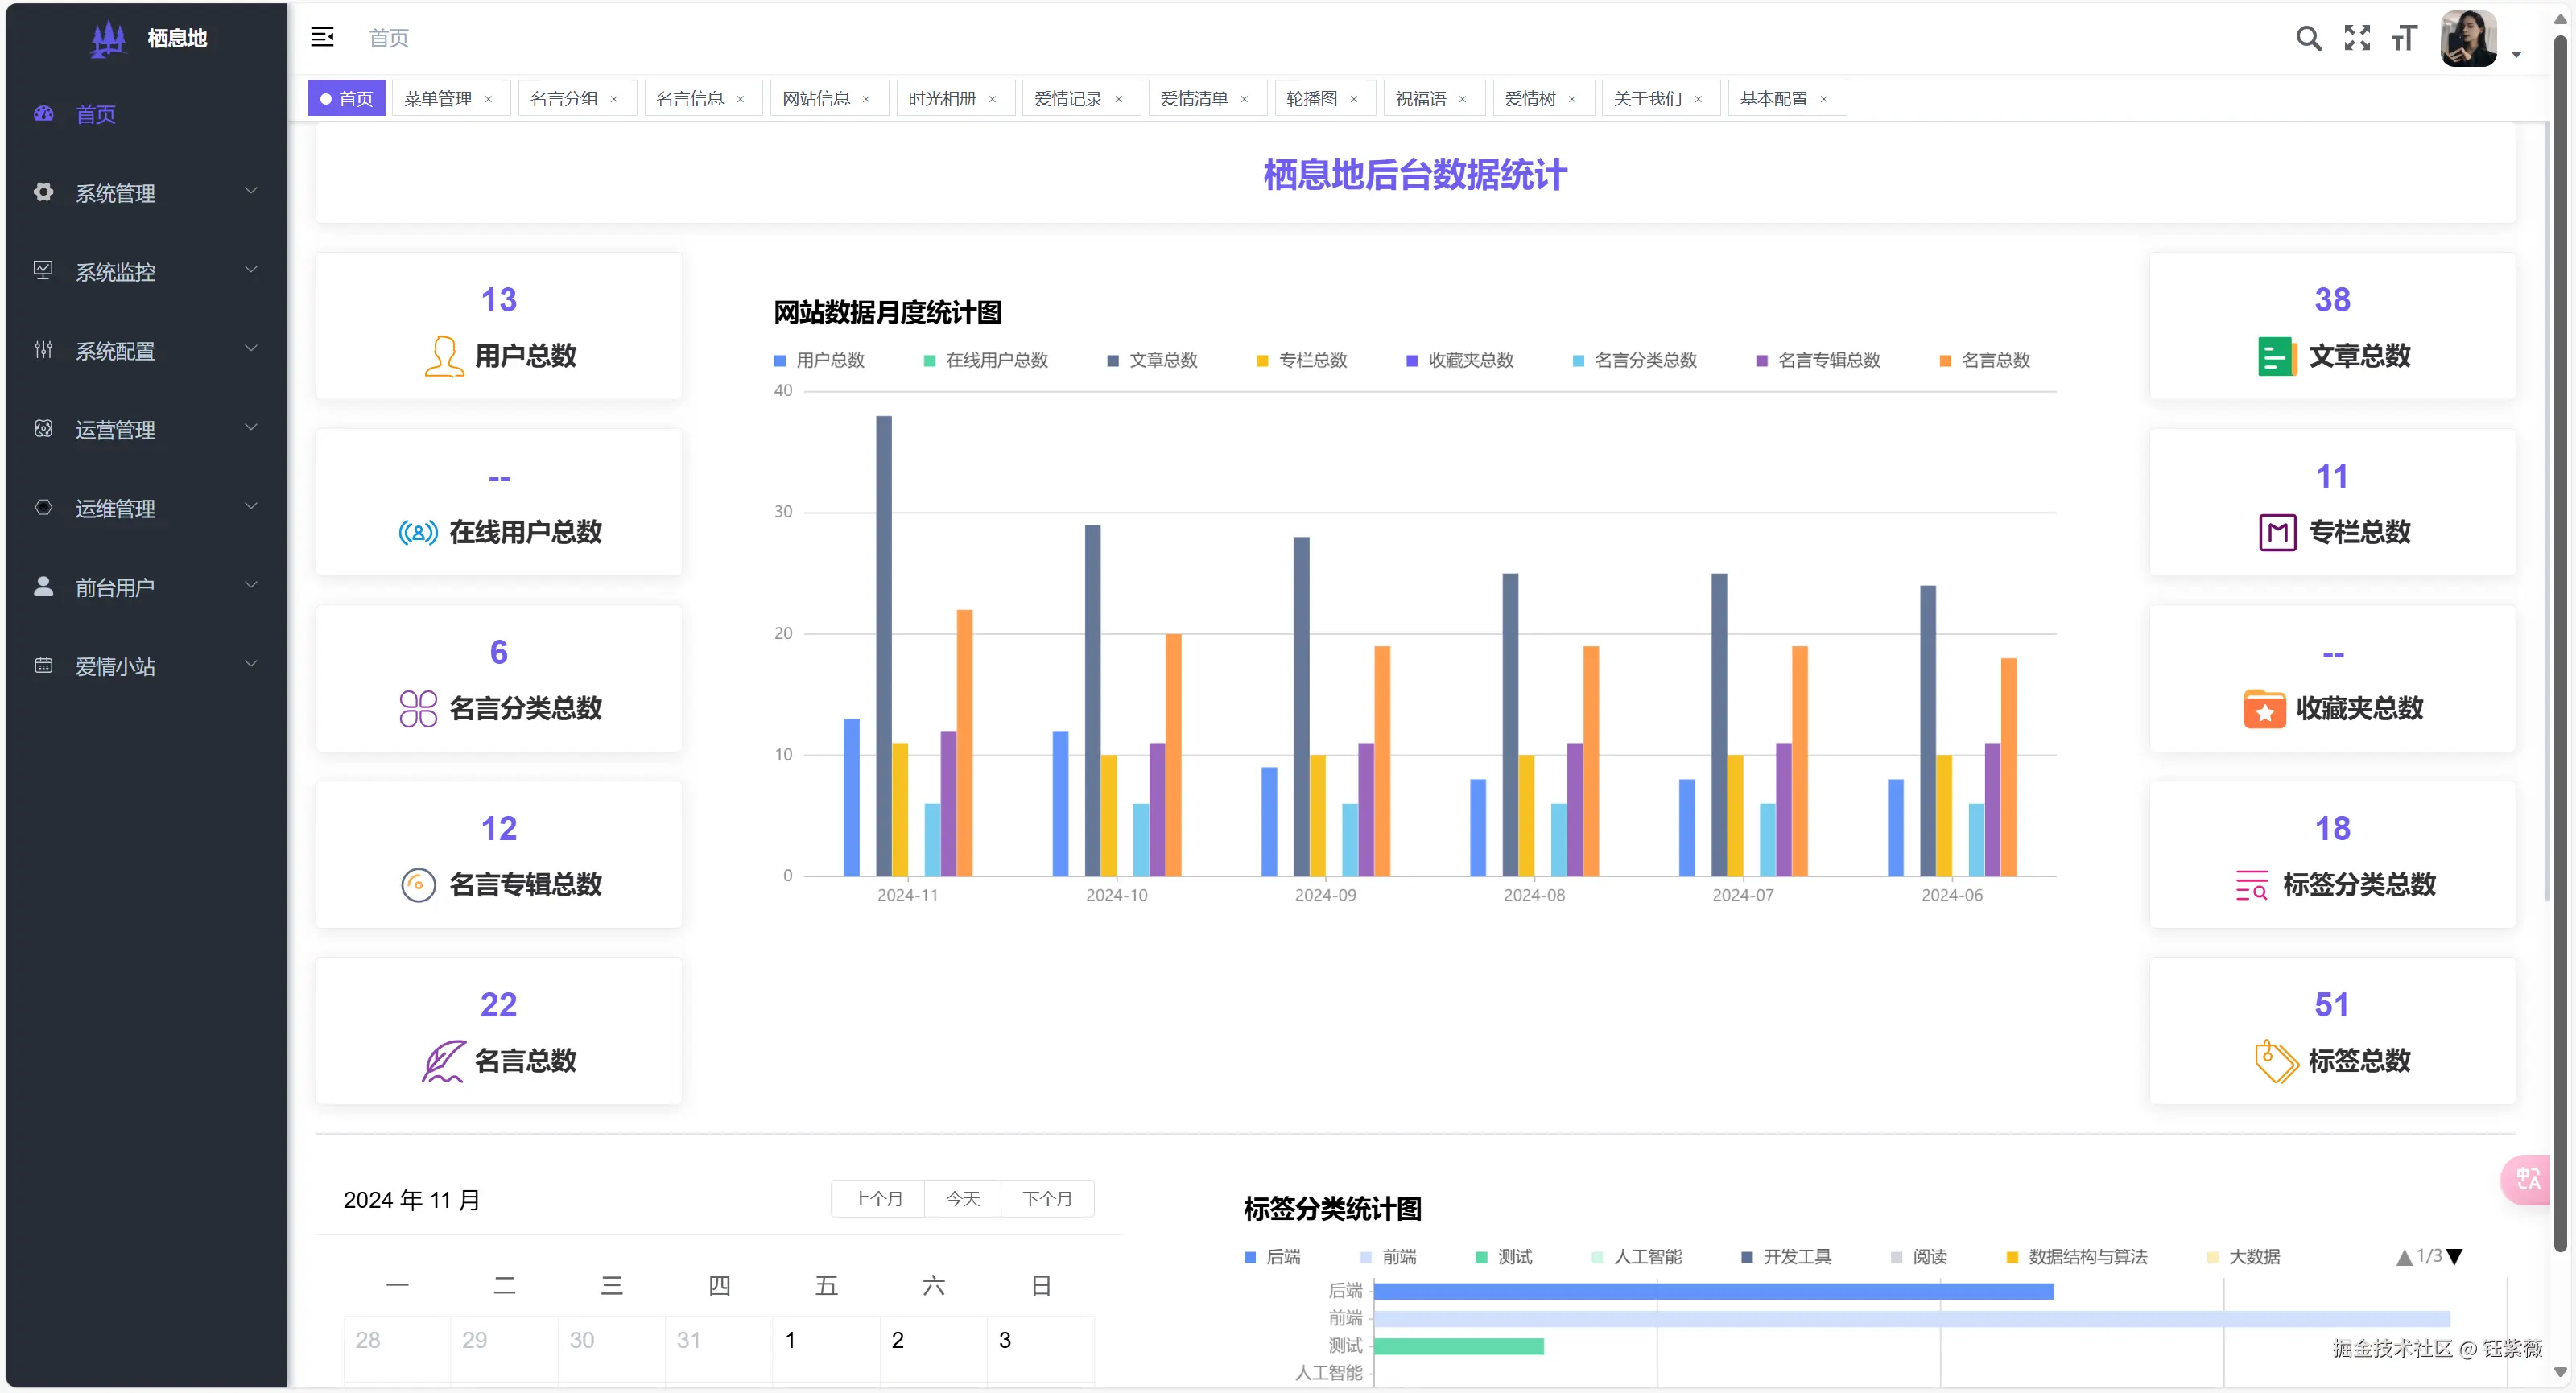2576x1393 pixels.
Task: Toggle fullscreen mode
Action: [2357, 38]
